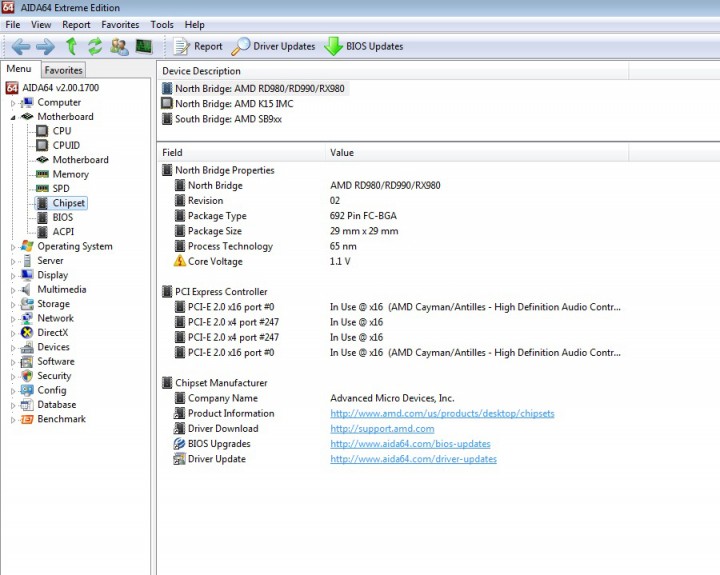Select the SPD tree item icon
The height and width of the screenshot is (575, 720).
42,188
